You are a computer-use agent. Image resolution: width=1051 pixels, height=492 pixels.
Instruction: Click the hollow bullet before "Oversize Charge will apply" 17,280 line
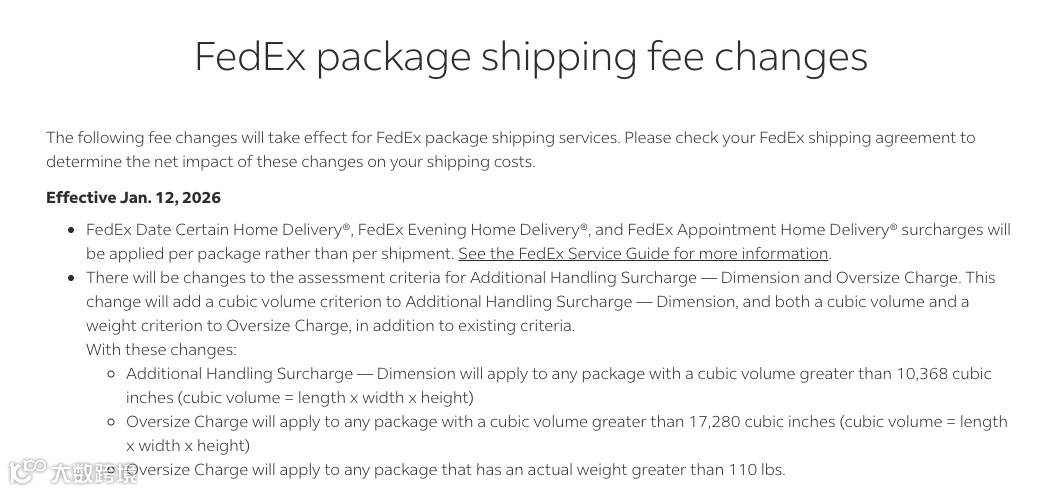click(112, 423)
